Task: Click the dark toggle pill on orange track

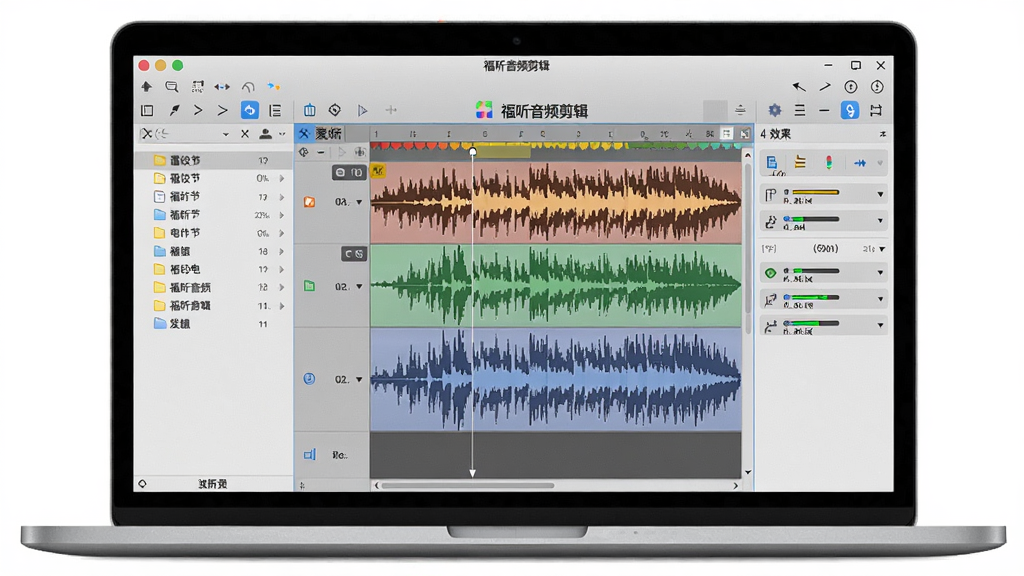Action: pos(349,172)
